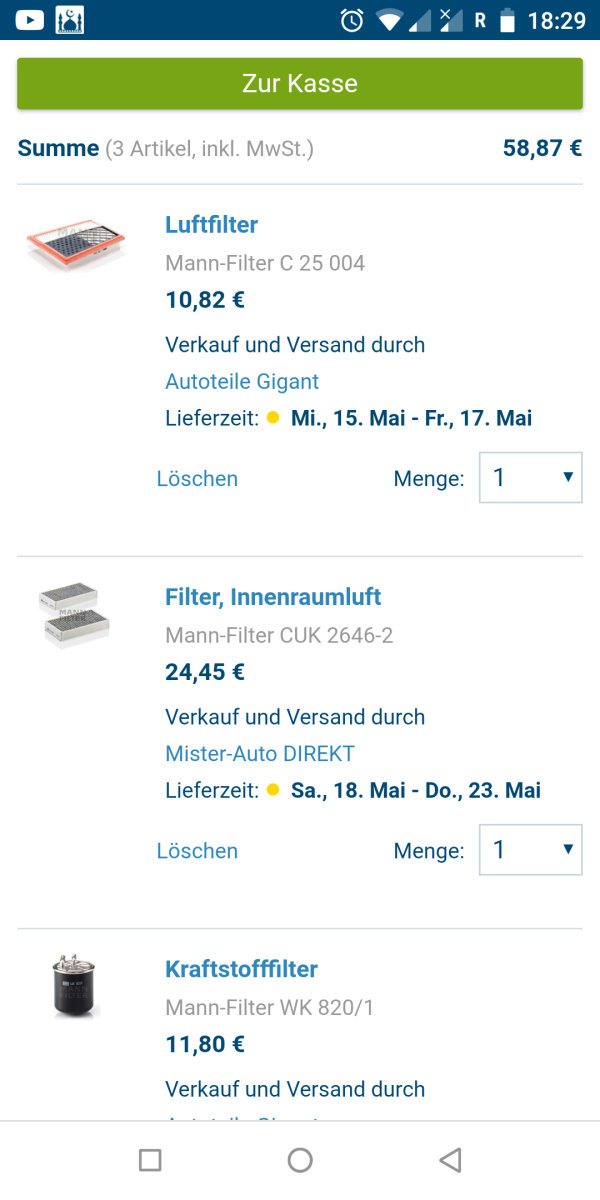Tap the alarm clock status icon
This screenshot has height=1200, width=600.
click(352, 20)
